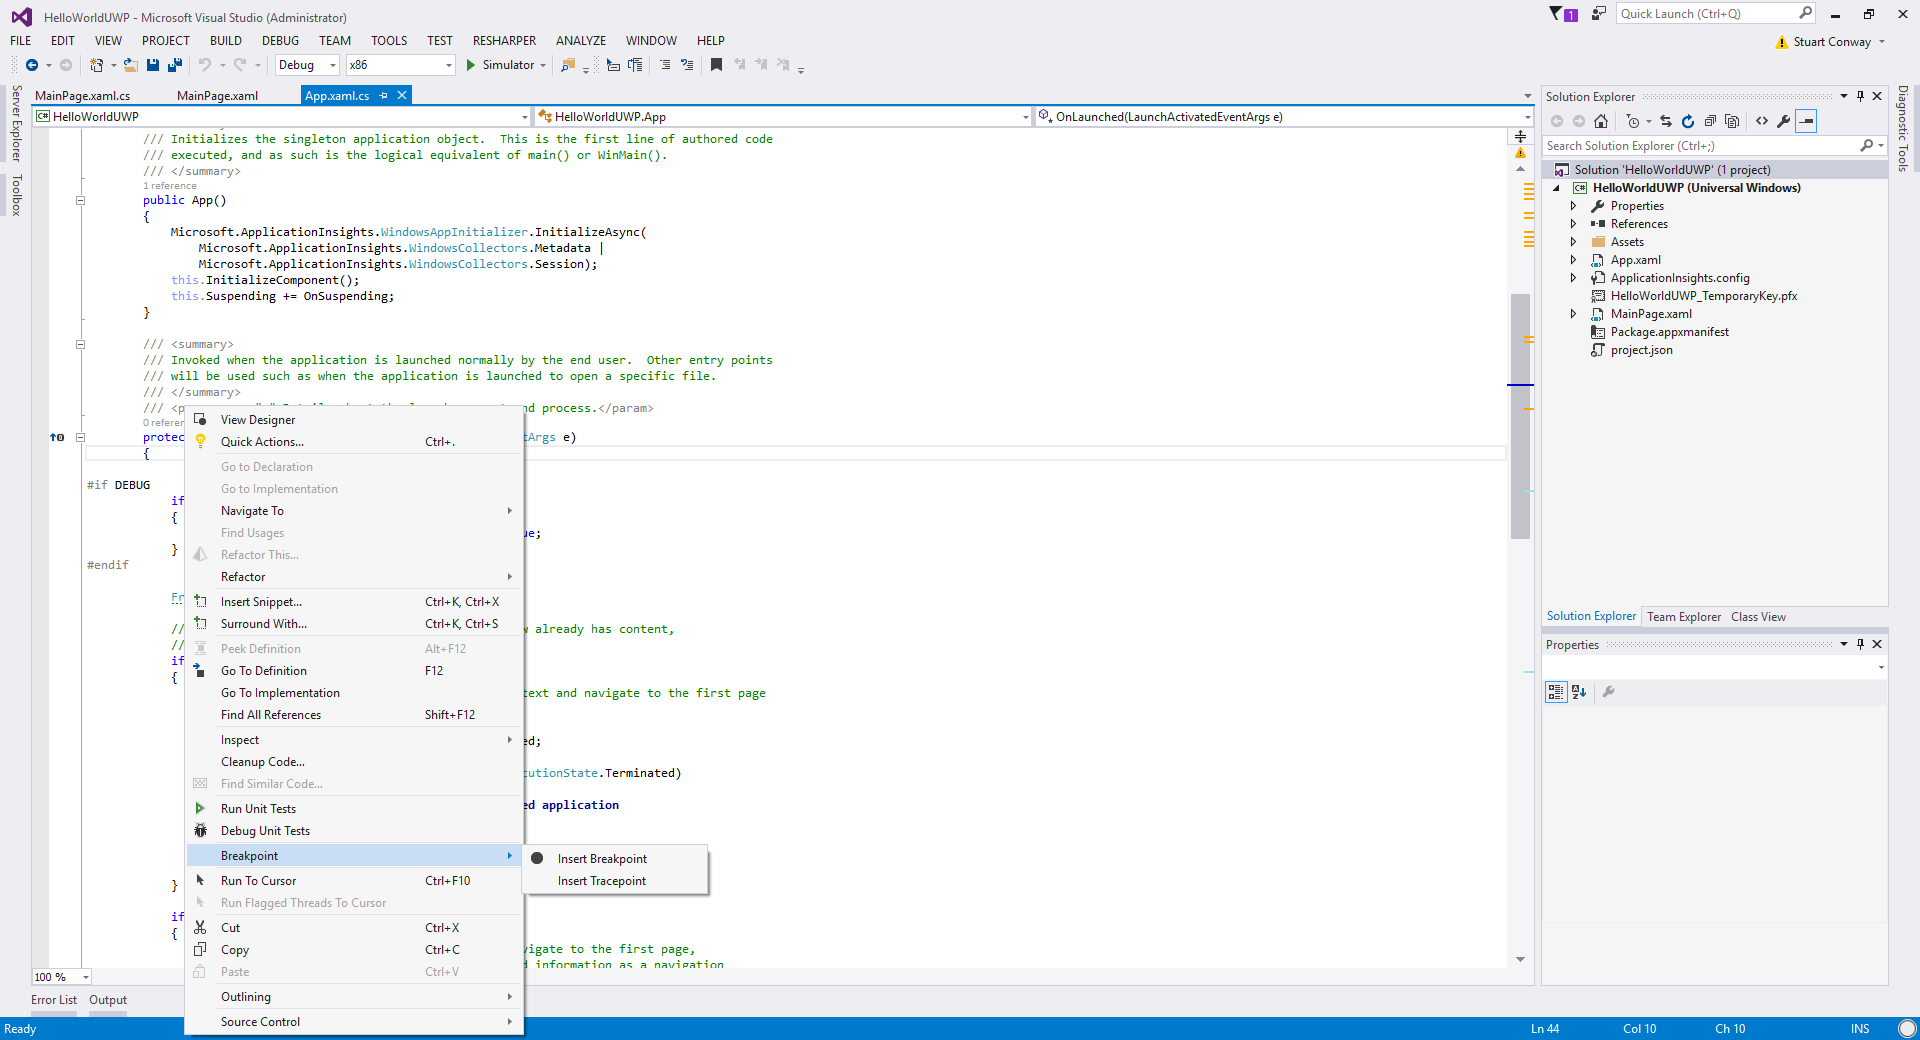1920x1040 pixels.
Task: Open the OnLaunched member dropdown
Action: click(1284, 117)
